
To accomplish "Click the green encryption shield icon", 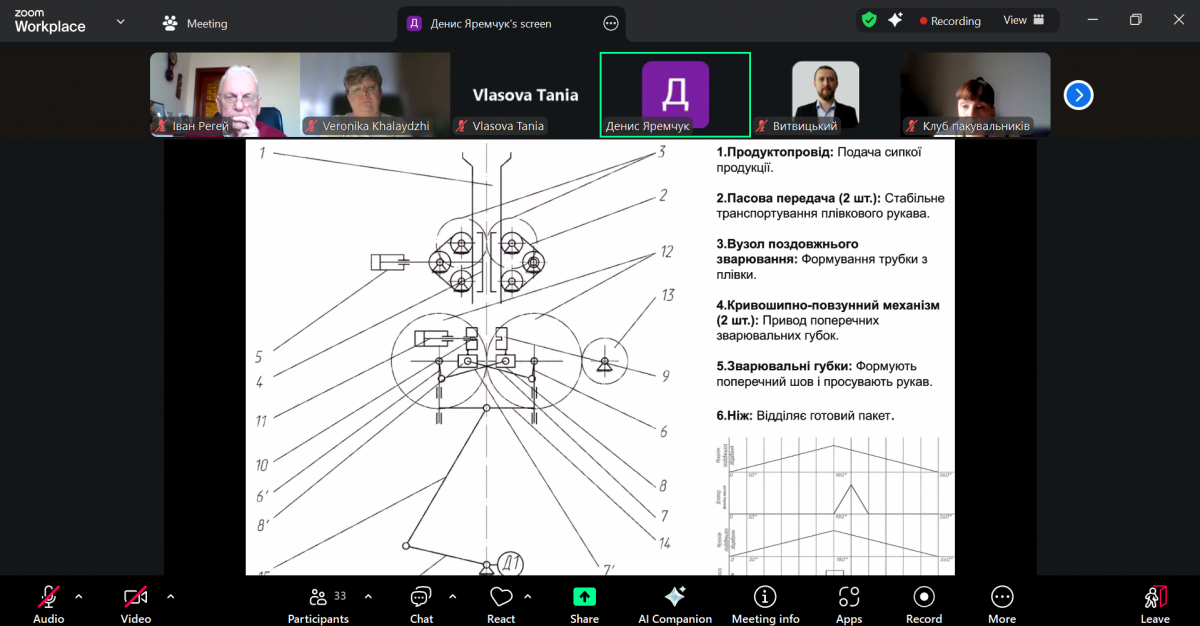I will [869, 20].
